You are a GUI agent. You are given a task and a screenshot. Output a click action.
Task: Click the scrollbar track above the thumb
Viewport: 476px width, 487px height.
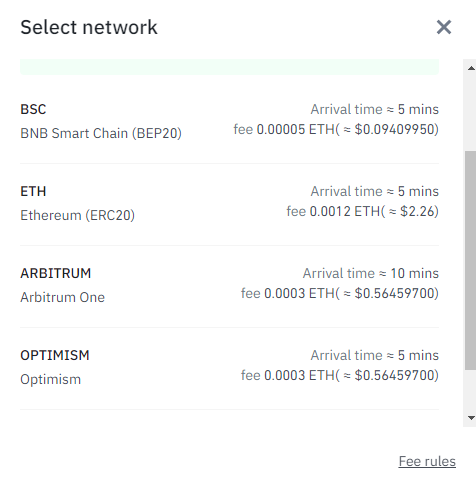click(x=470, y=112)
